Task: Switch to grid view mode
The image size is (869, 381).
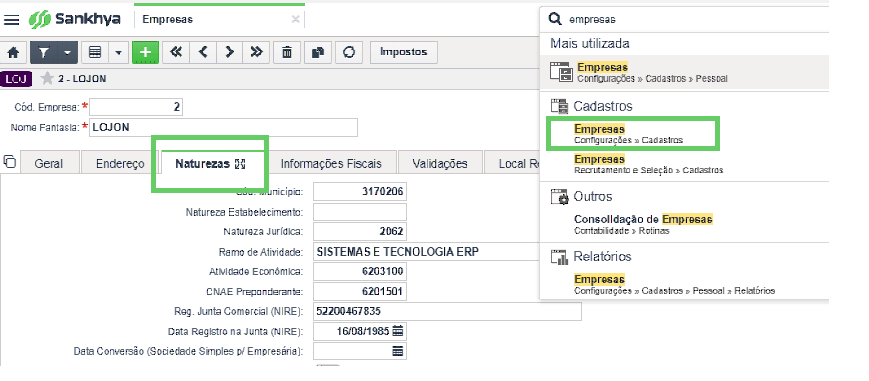Action: (95, 53)
